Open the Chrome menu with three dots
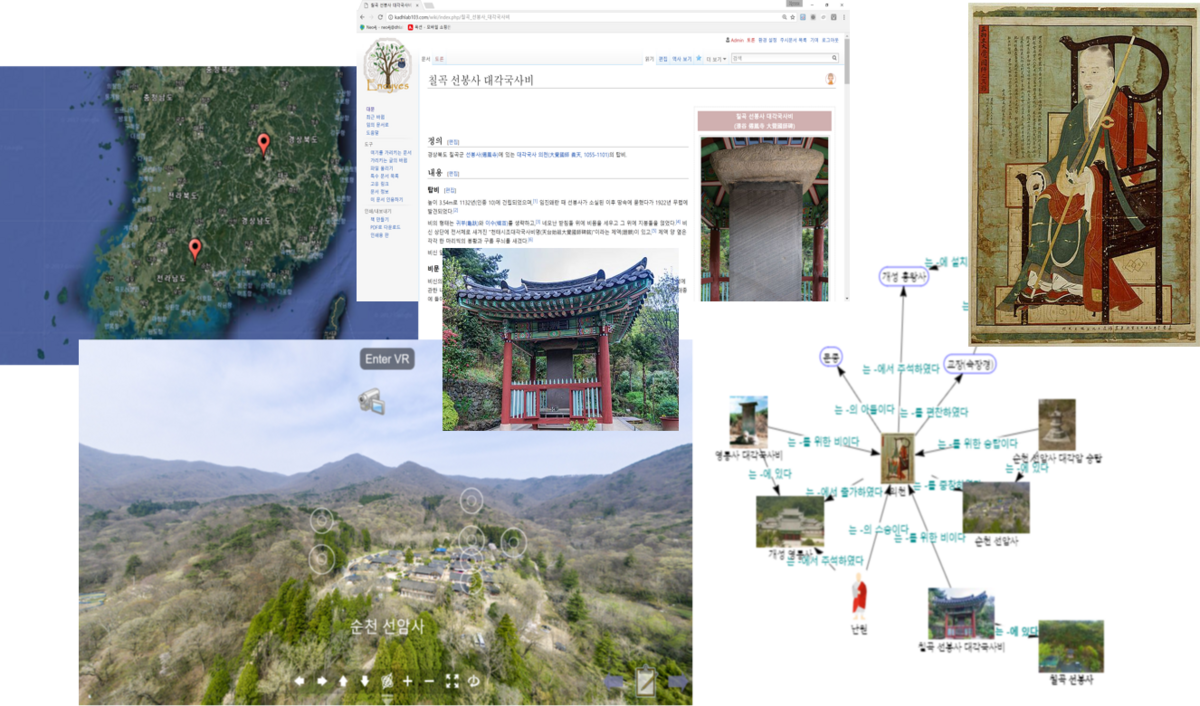The height and width of the screenshot is (706, 1200). click(x=842, y=17)
